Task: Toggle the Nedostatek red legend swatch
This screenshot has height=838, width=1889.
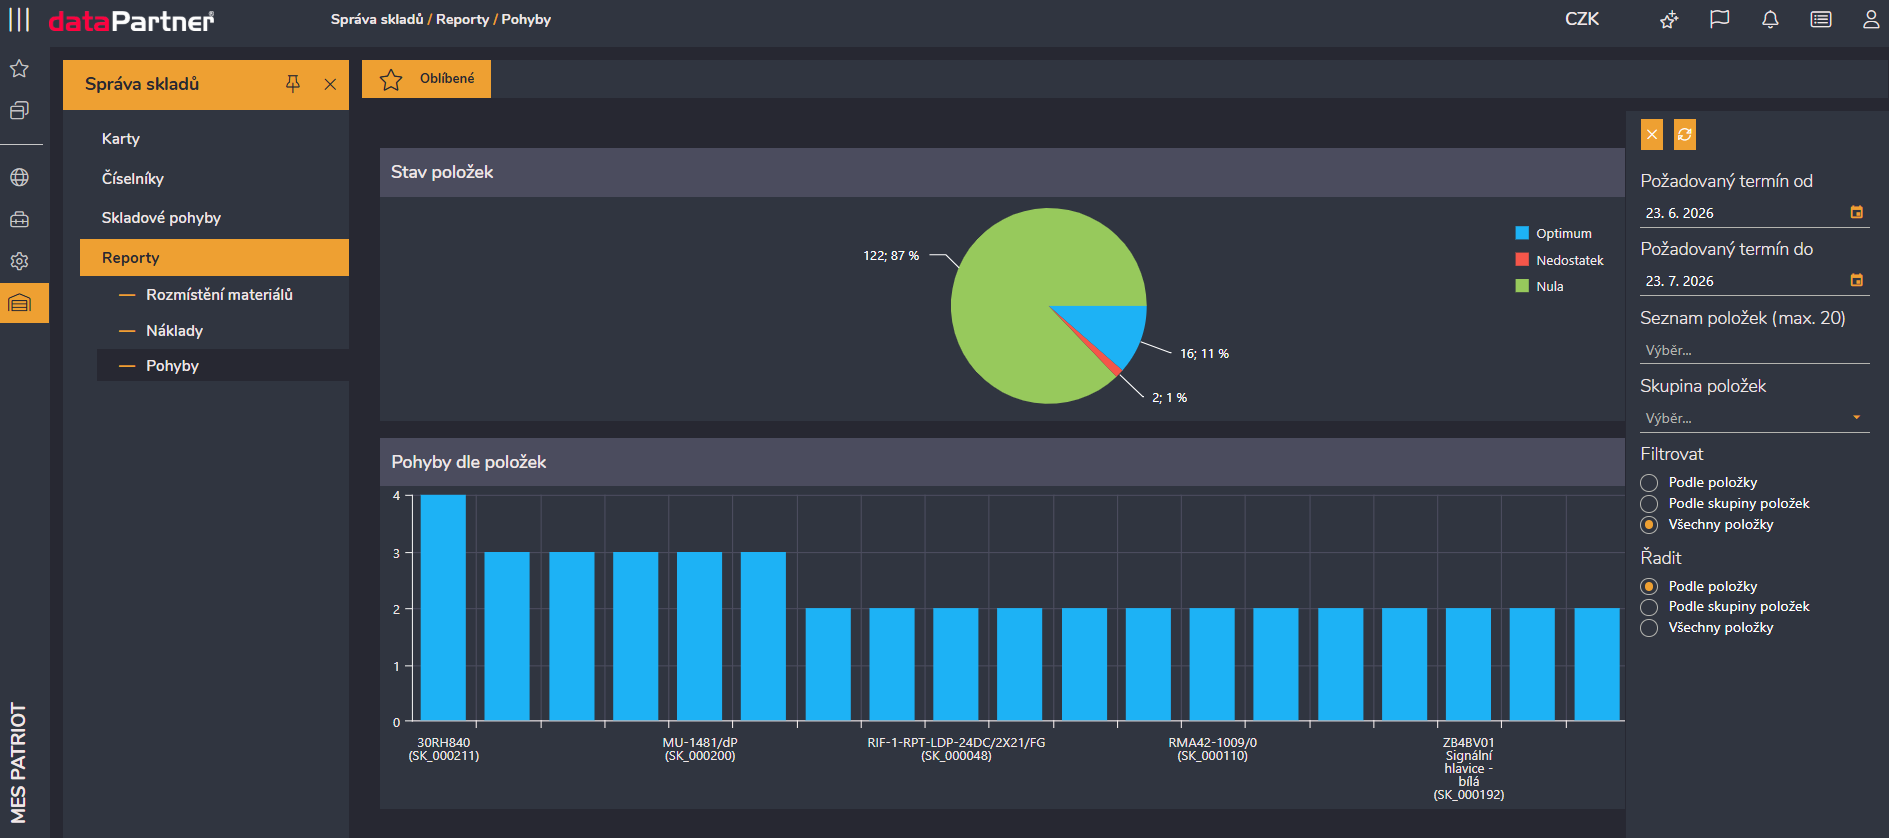Action: 1522,259
